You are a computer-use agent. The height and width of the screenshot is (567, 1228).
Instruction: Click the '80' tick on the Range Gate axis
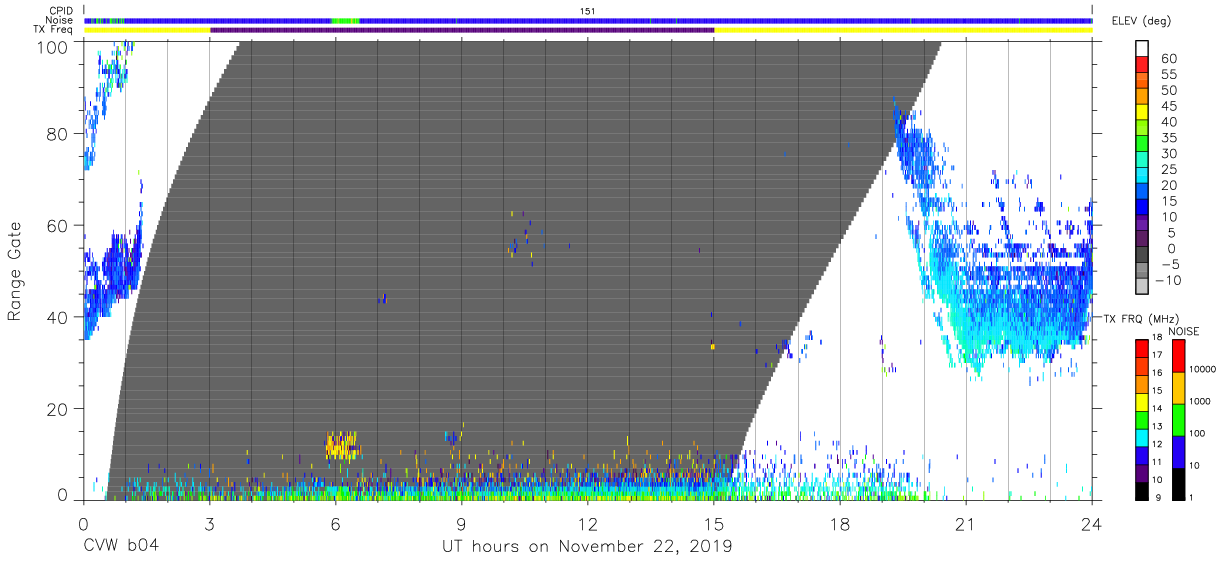point(57,134)
